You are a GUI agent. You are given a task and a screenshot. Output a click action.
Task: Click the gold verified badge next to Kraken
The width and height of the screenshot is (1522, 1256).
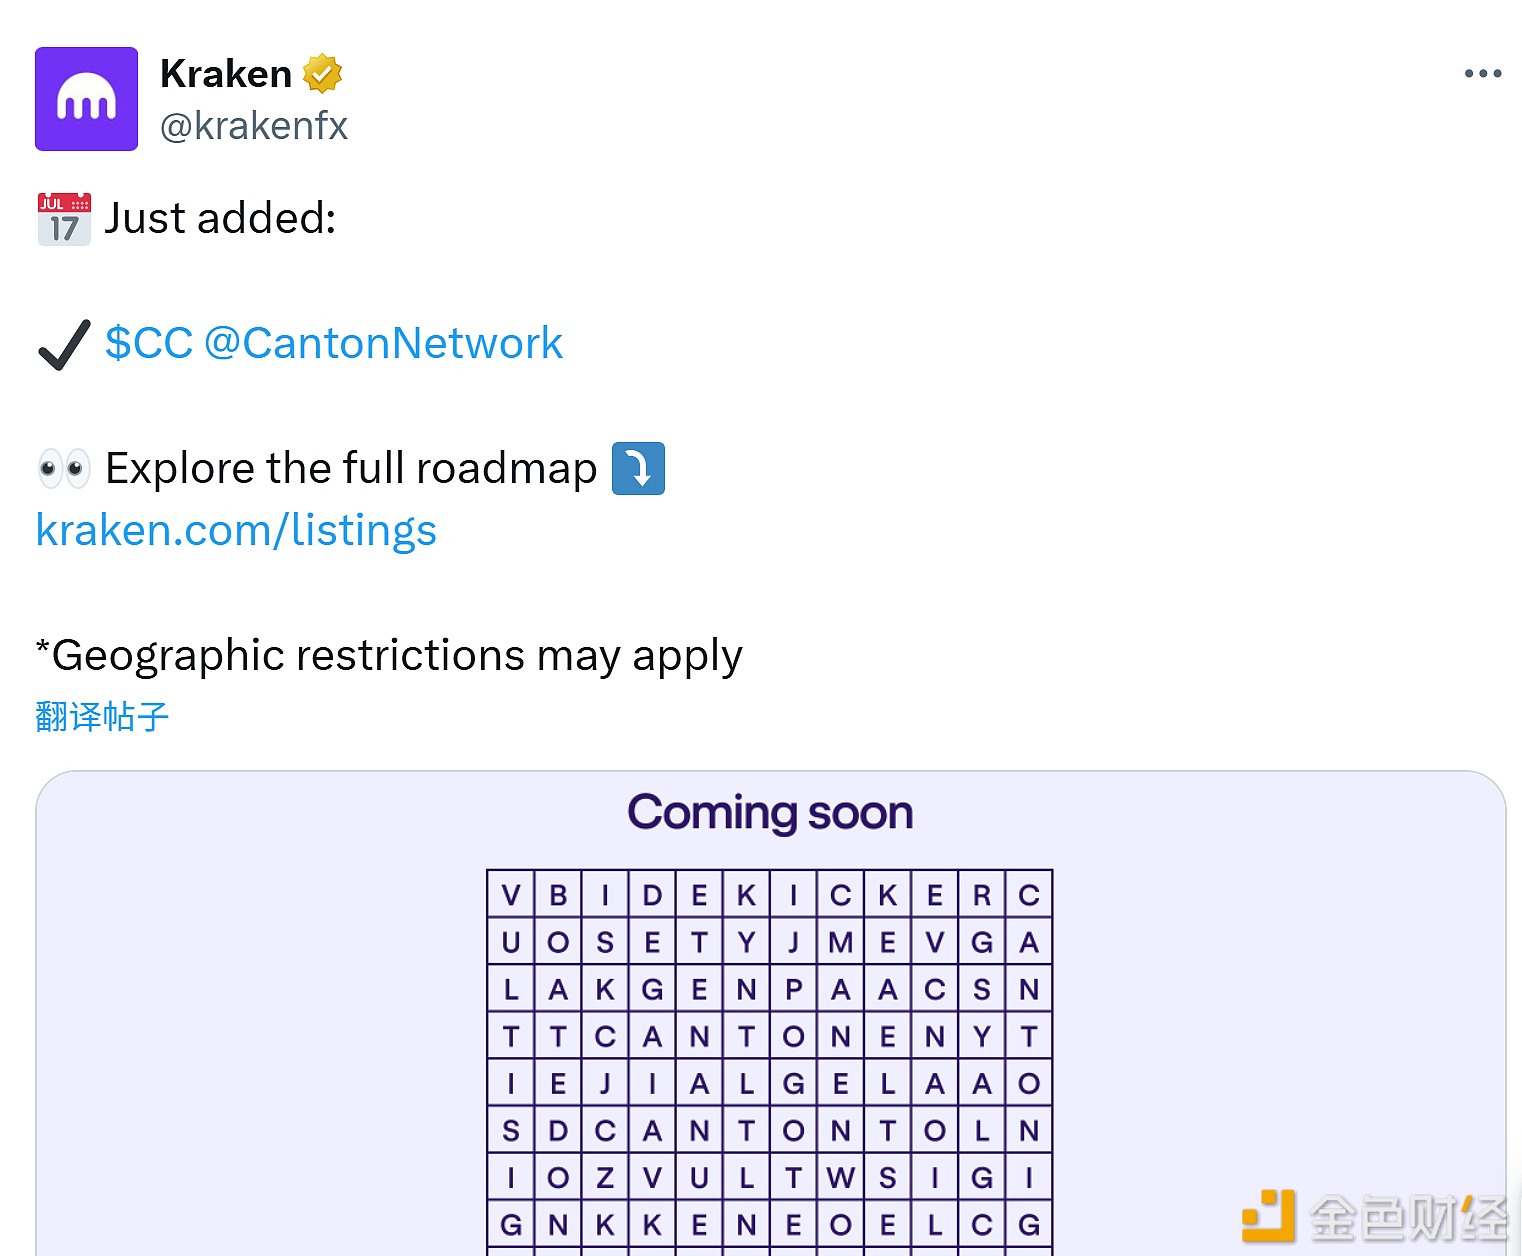(322, 71)
